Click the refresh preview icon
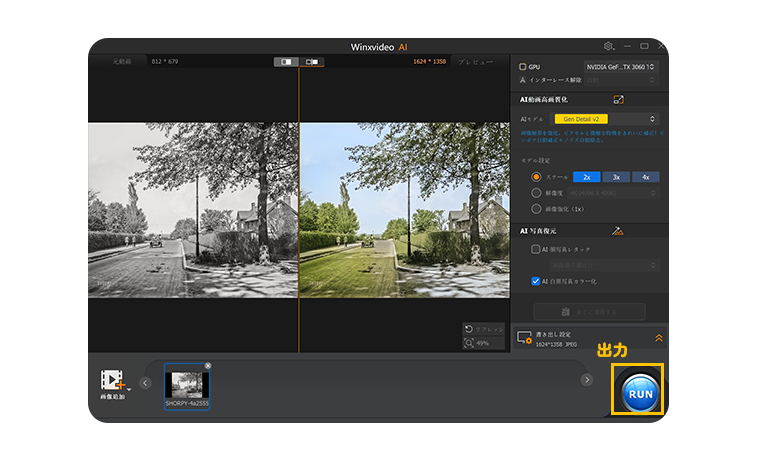 [469, 329]
